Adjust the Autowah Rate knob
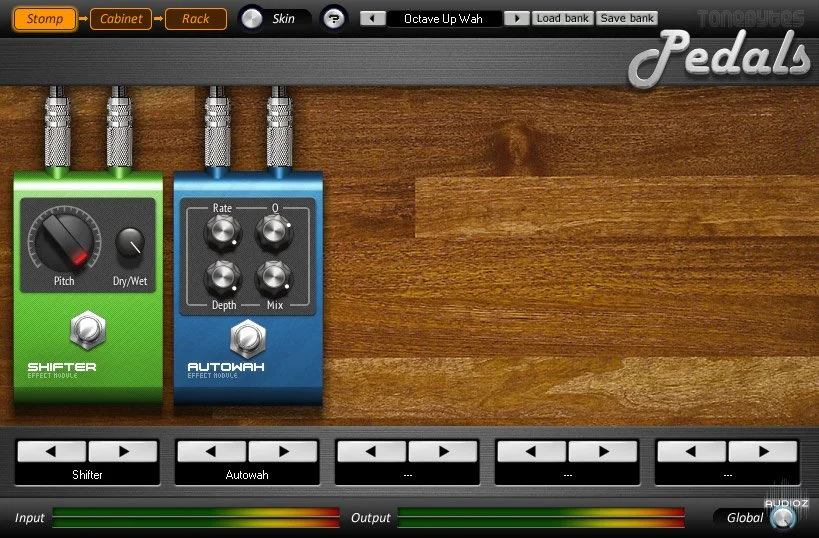 pos(223,232)
